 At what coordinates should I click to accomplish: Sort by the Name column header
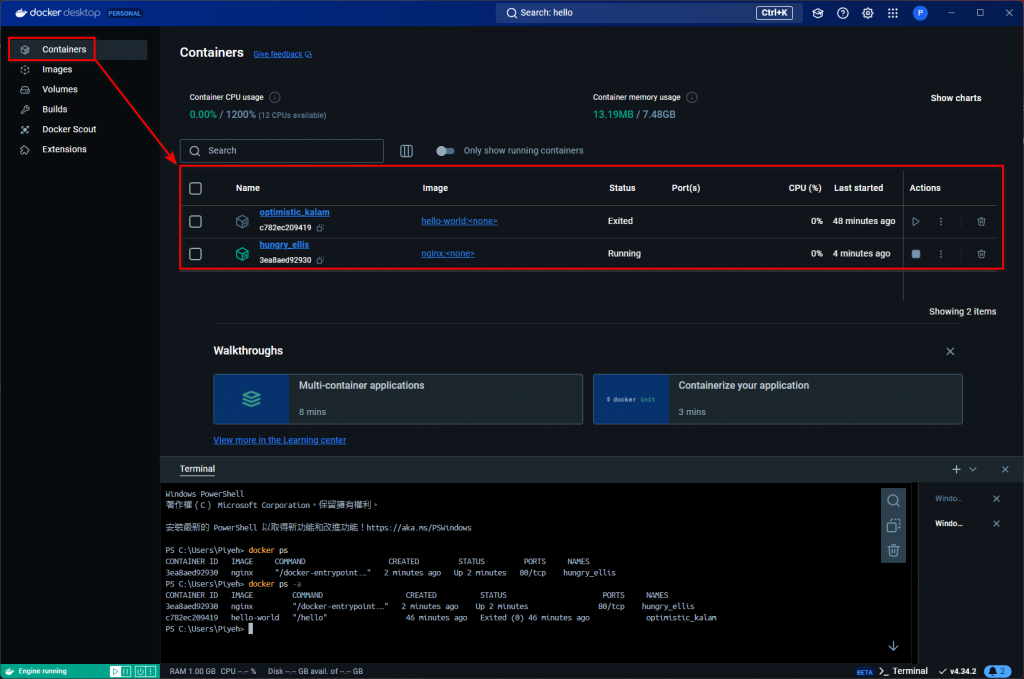pos(248,188)
